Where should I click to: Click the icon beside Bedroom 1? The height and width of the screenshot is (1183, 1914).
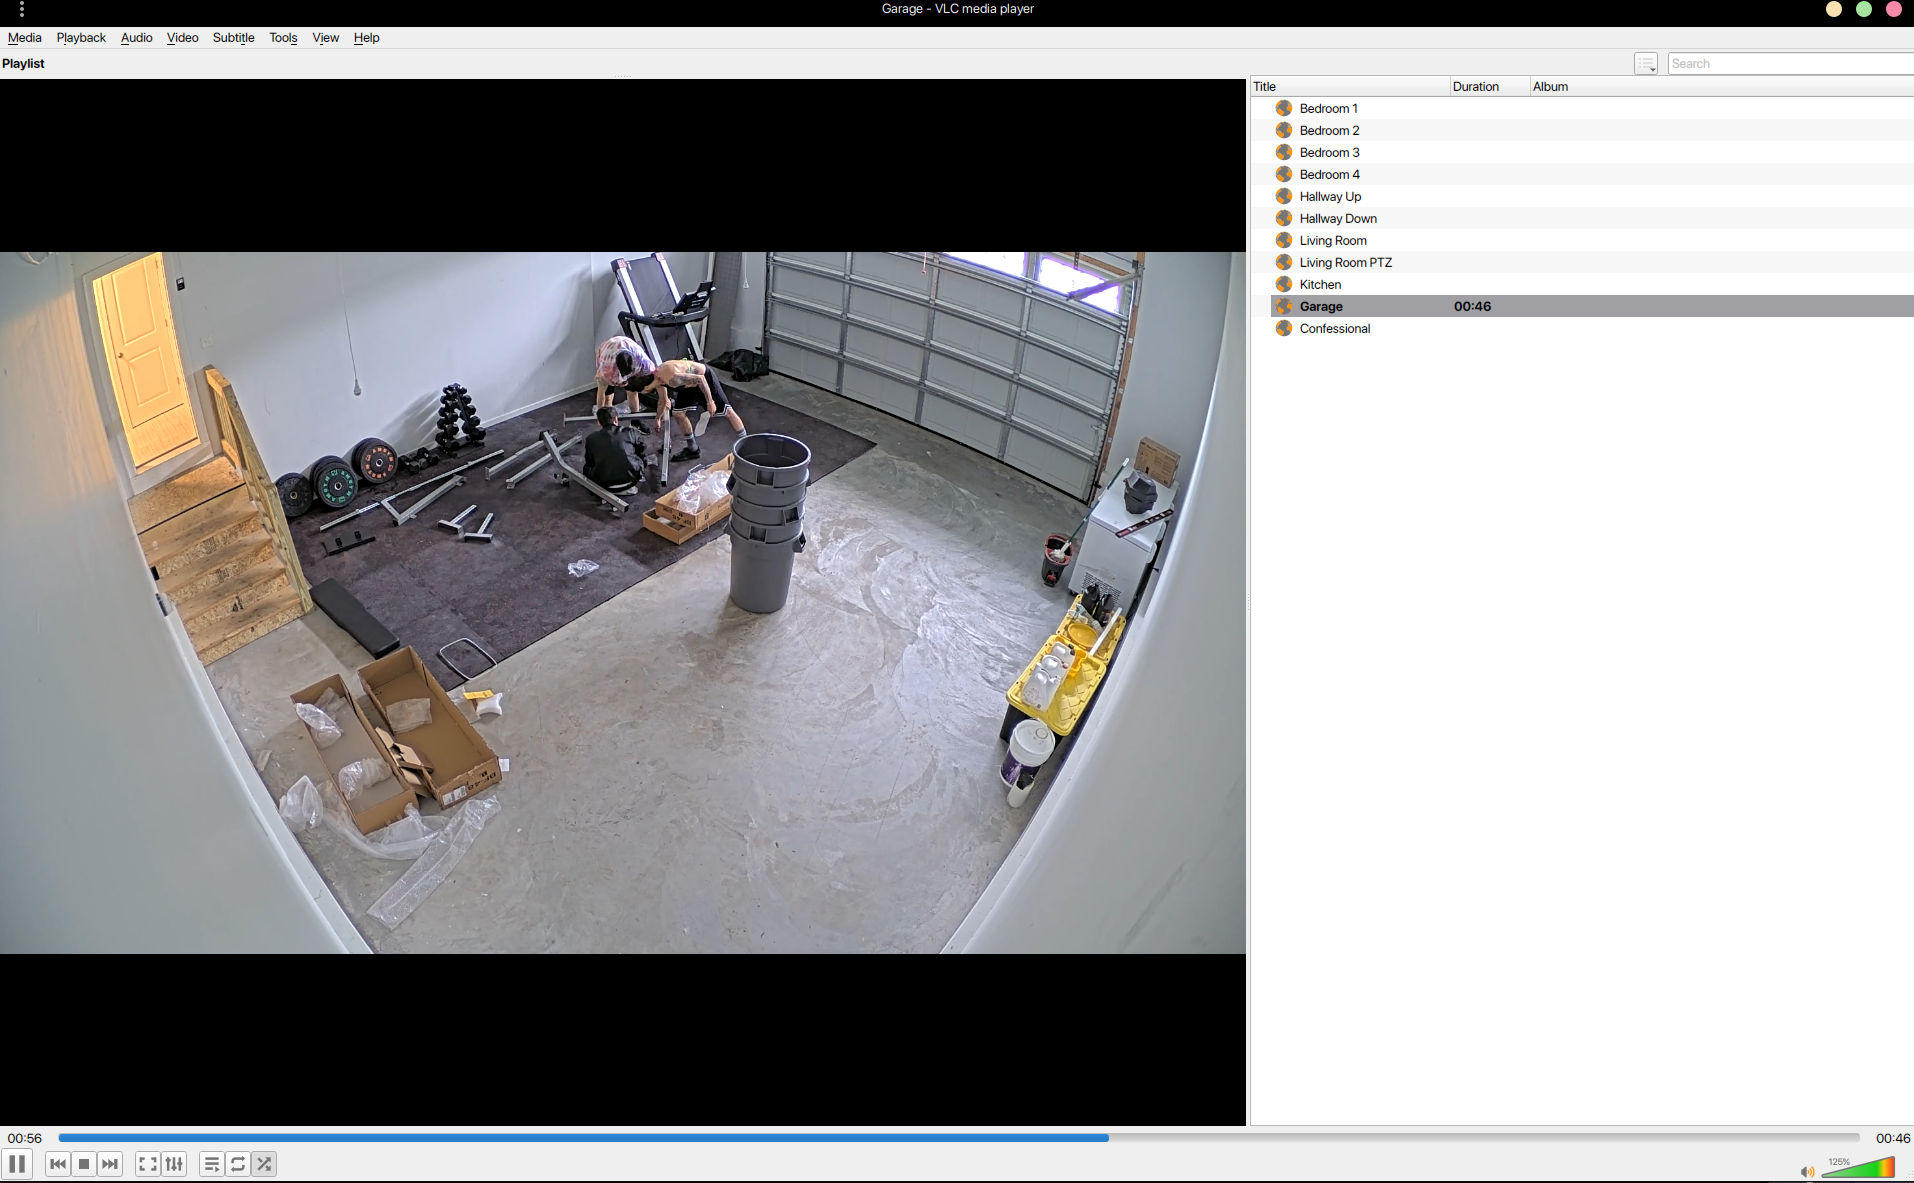tap(1284, 108)
